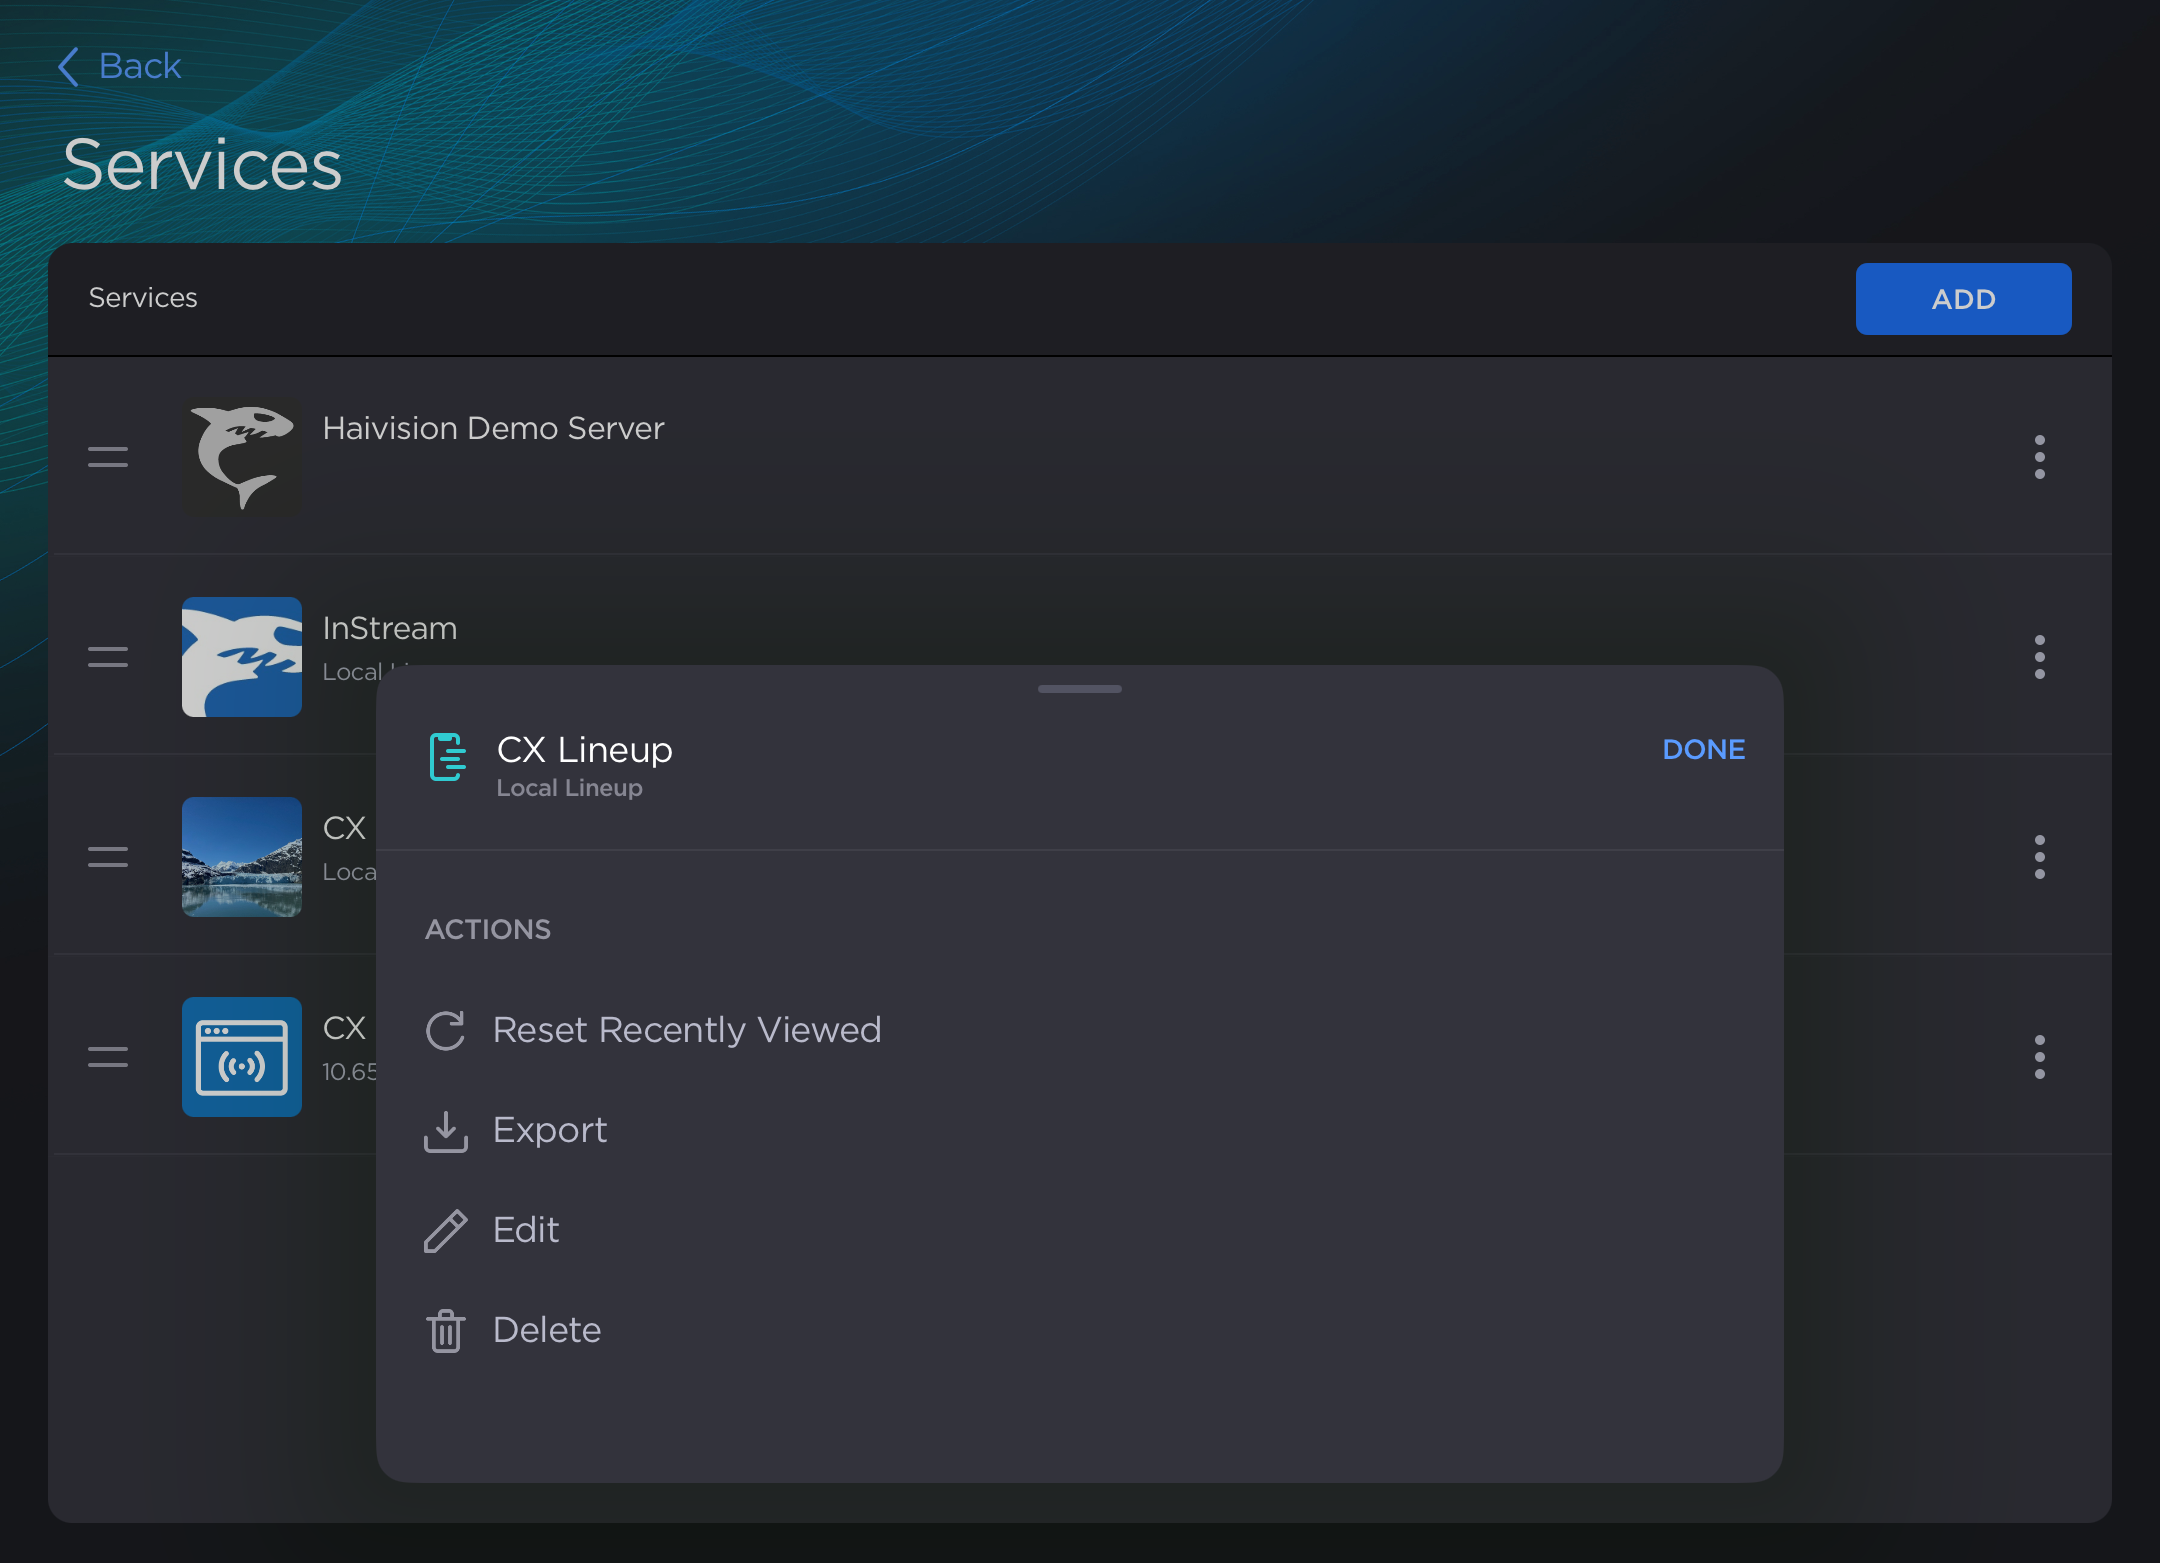Click the CX mountain landscape thumbnail icon
The image size is (2160, 1563).
[x=243, y=857]
